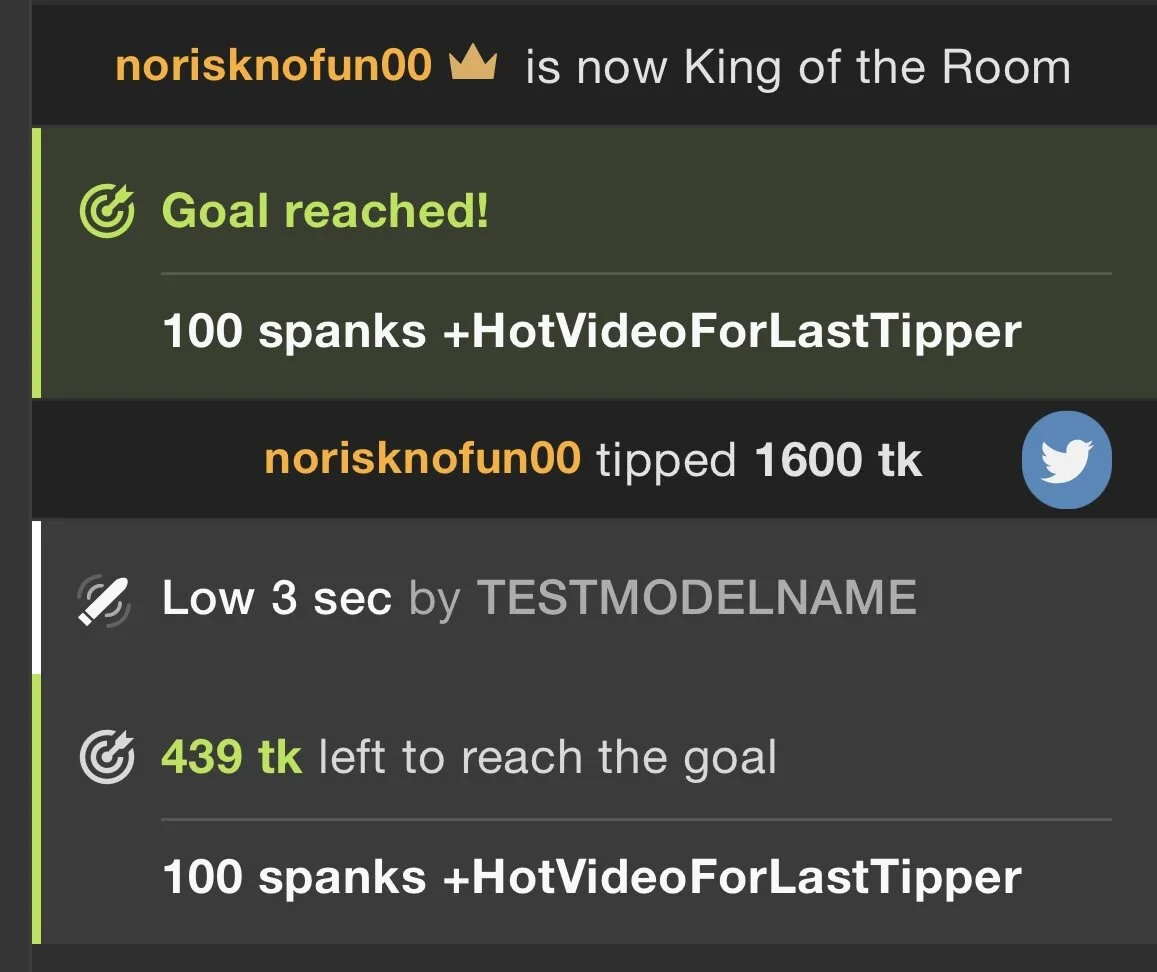Click the green "439 tk" remaining amount
This screenshot has width=1157, height=972.
[x=231, y=757]
